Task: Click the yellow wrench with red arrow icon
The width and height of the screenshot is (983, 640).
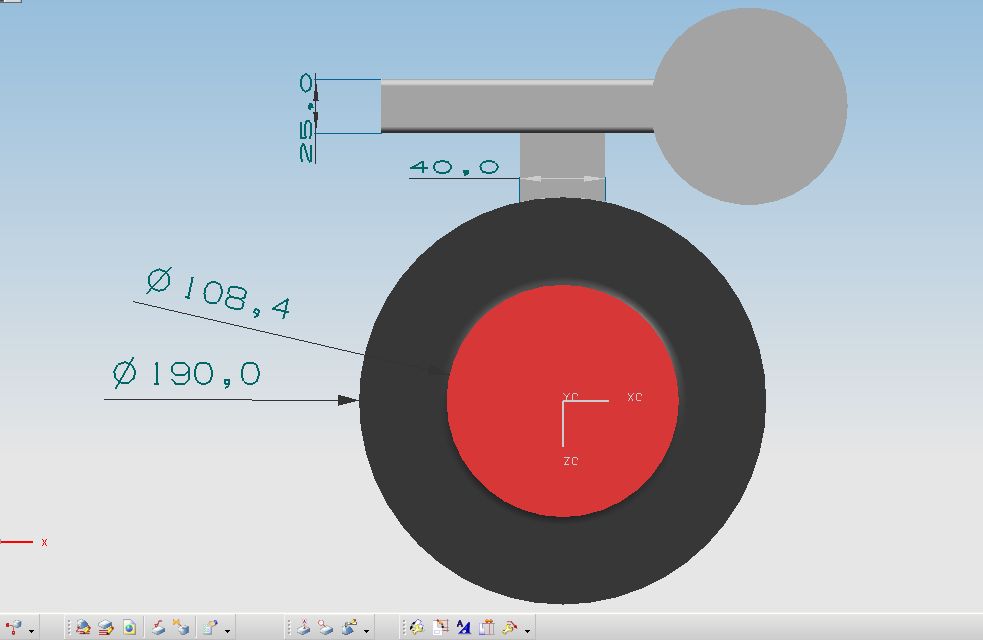Action: 510,627
